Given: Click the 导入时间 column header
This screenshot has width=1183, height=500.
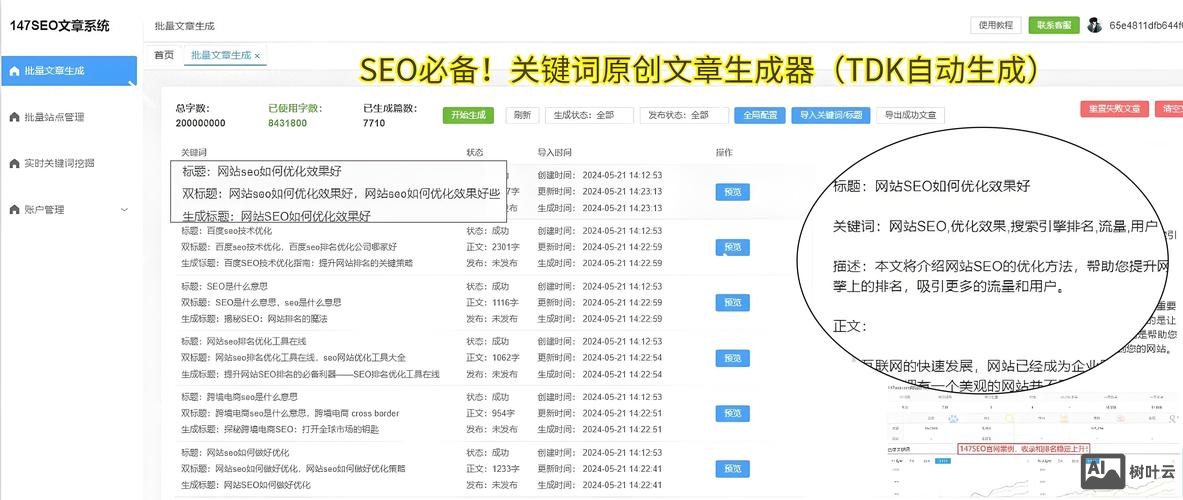Looking at the screenshot, I should pyautogui.click(x=555, y=152).
